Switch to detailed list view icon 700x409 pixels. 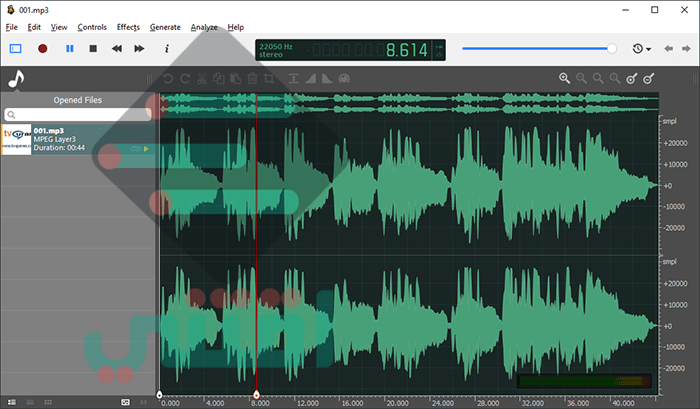pos(12,402)
